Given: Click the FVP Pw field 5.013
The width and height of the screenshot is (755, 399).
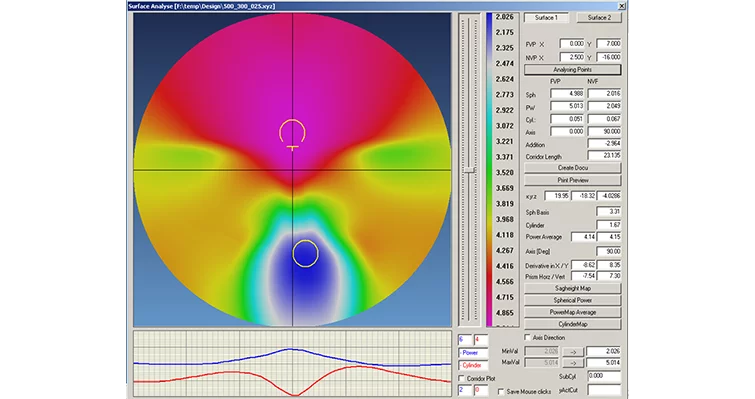Looking at the screenshot, I should tap(567, 106).
